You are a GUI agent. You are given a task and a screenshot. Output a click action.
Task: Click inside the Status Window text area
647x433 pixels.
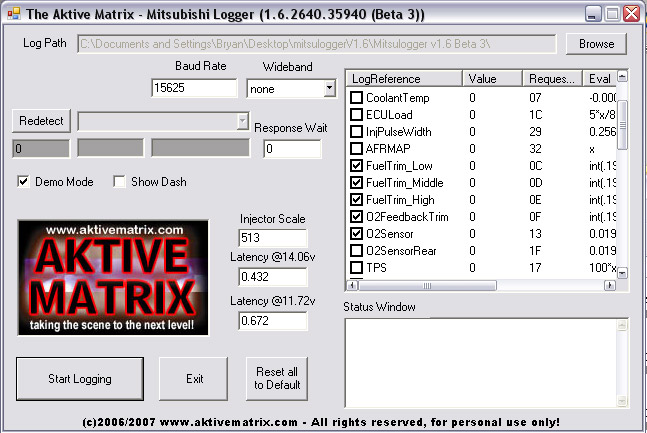point(481,363)
